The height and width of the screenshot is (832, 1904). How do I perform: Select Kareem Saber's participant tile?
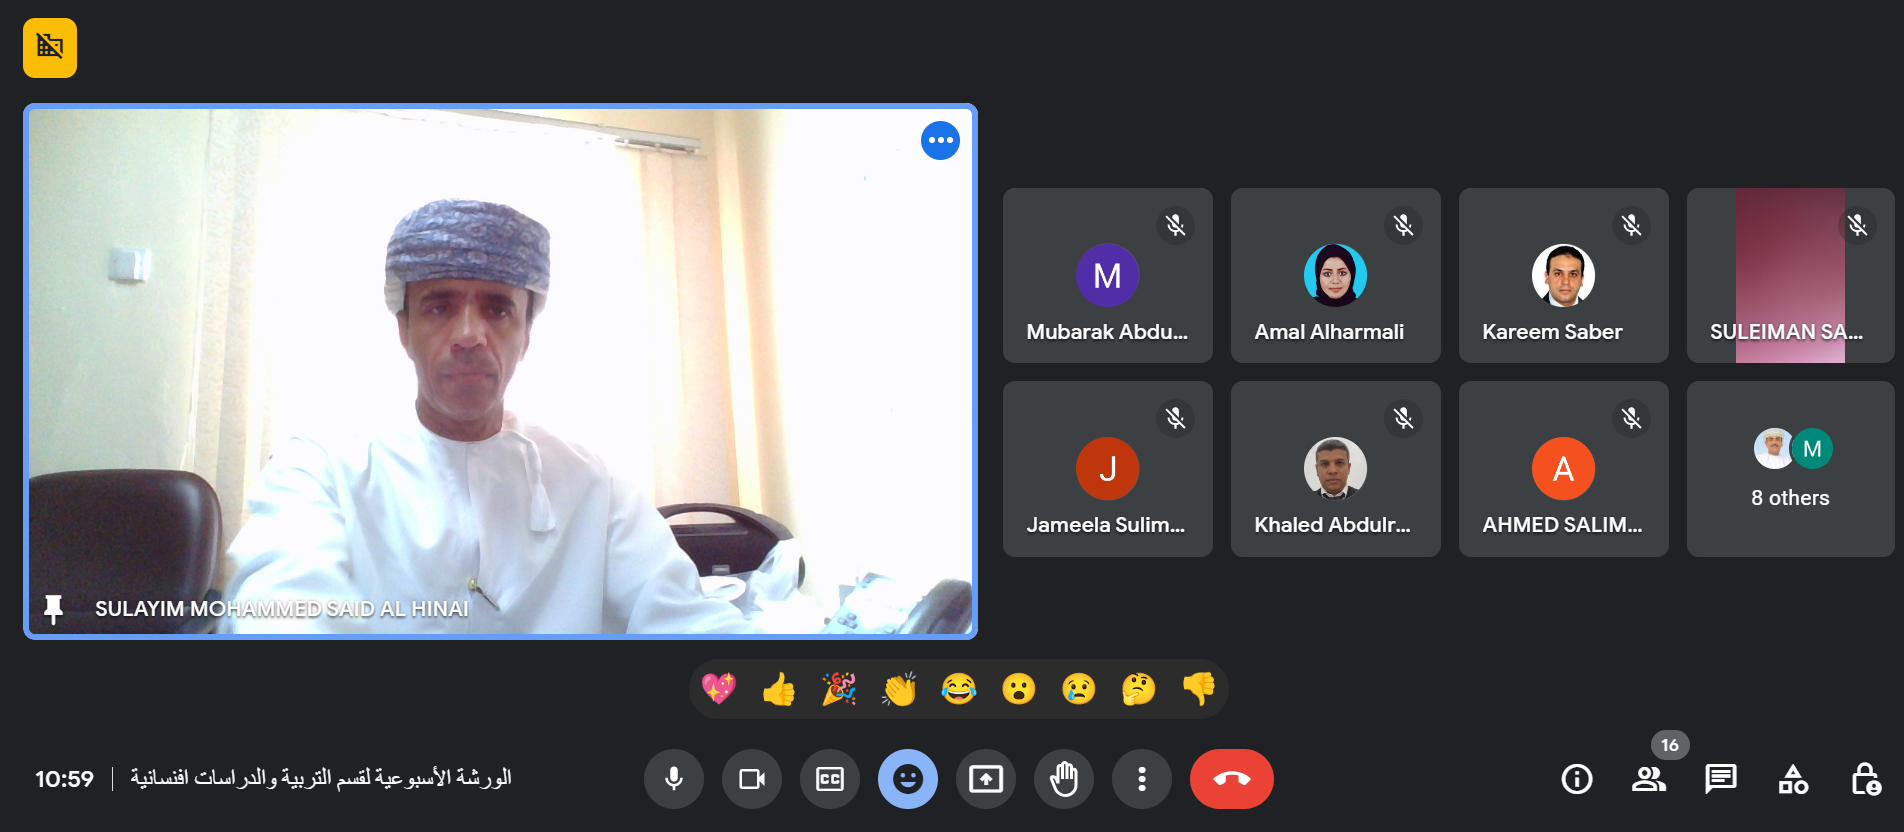(1563, 276)
